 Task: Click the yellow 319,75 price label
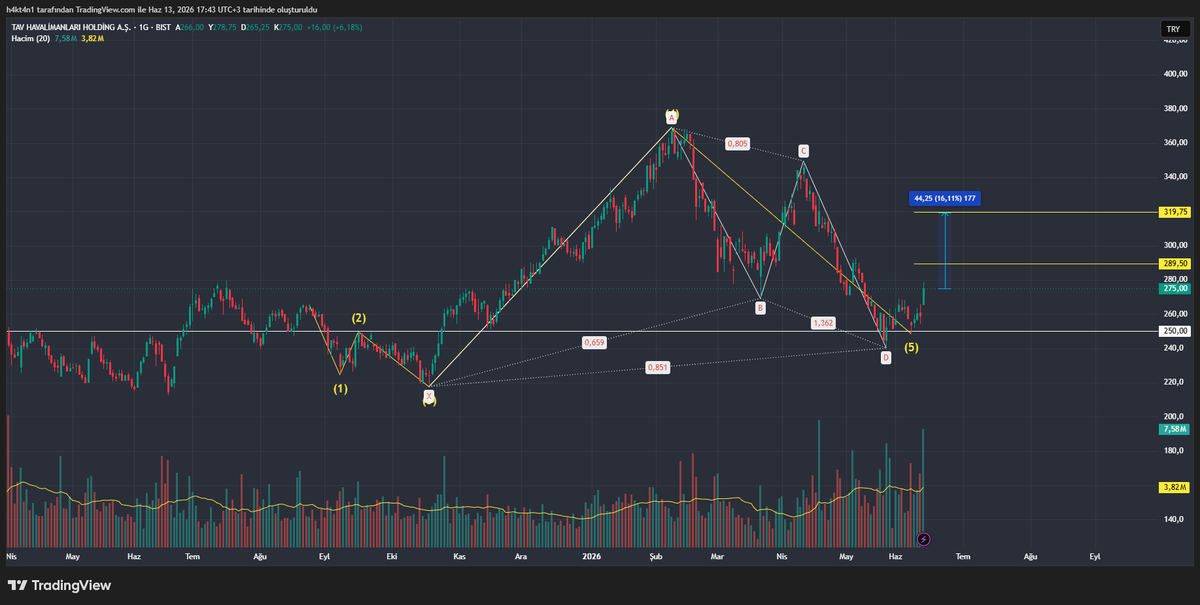pyautogui.click(x=1175, y=212)
